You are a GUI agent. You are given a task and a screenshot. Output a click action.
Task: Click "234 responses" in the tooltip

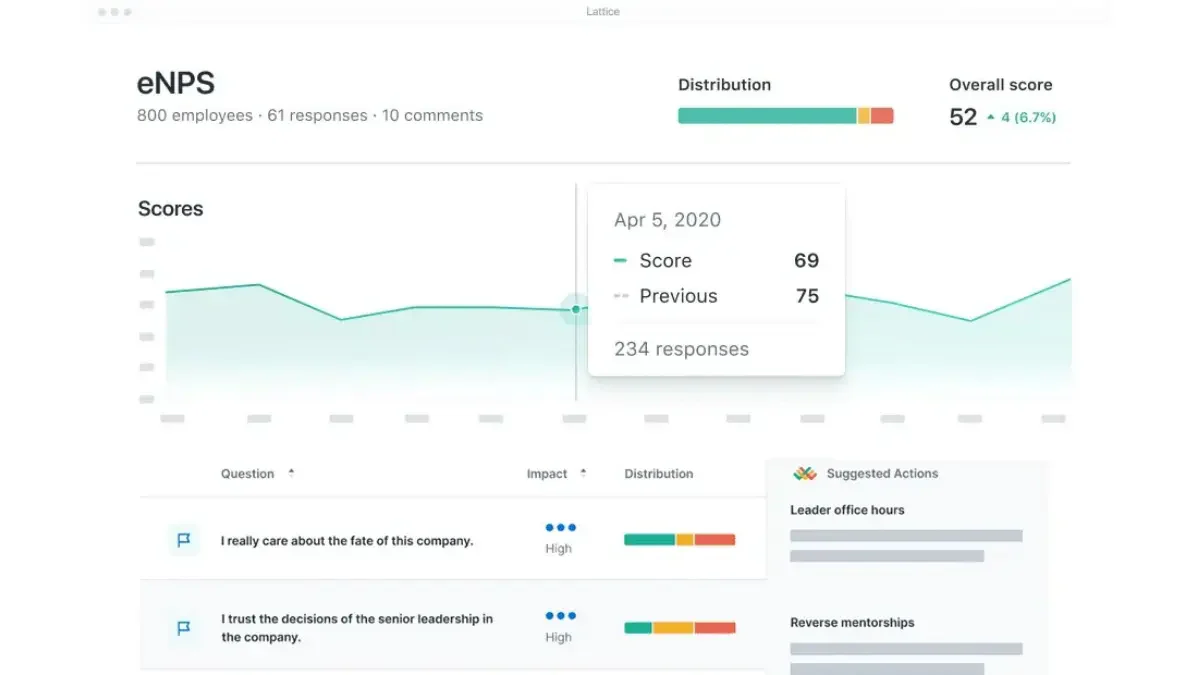pyautogui.click(x=681, y=349)
